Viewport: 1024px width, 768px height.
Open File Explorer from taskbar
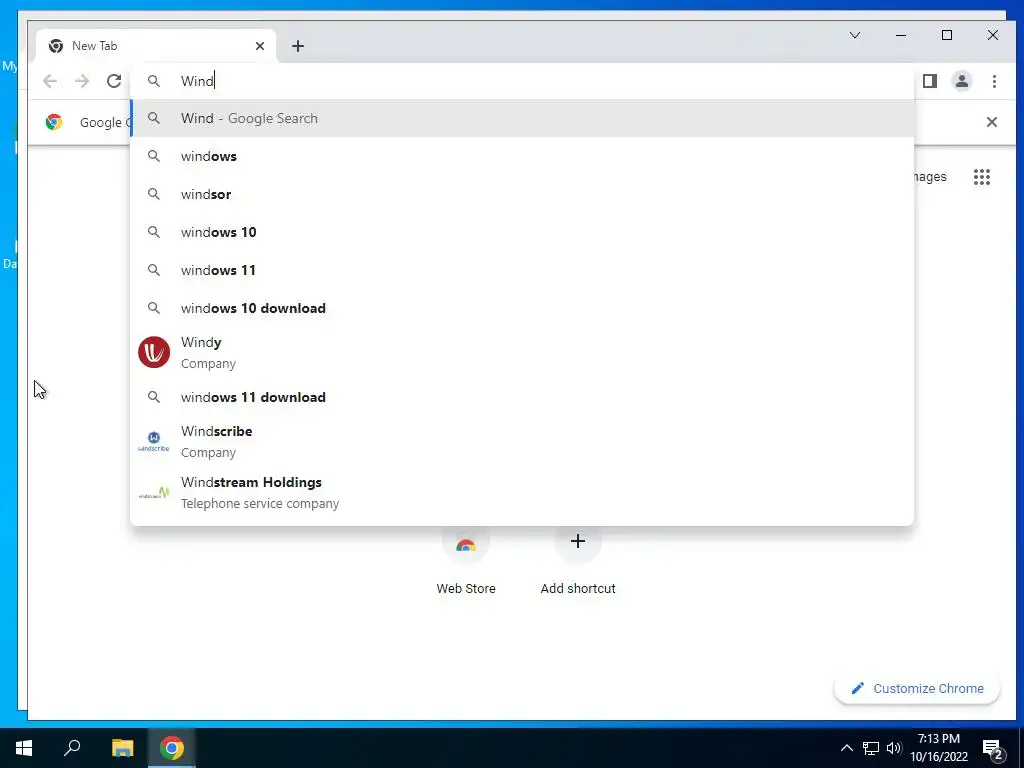point(122,748)
